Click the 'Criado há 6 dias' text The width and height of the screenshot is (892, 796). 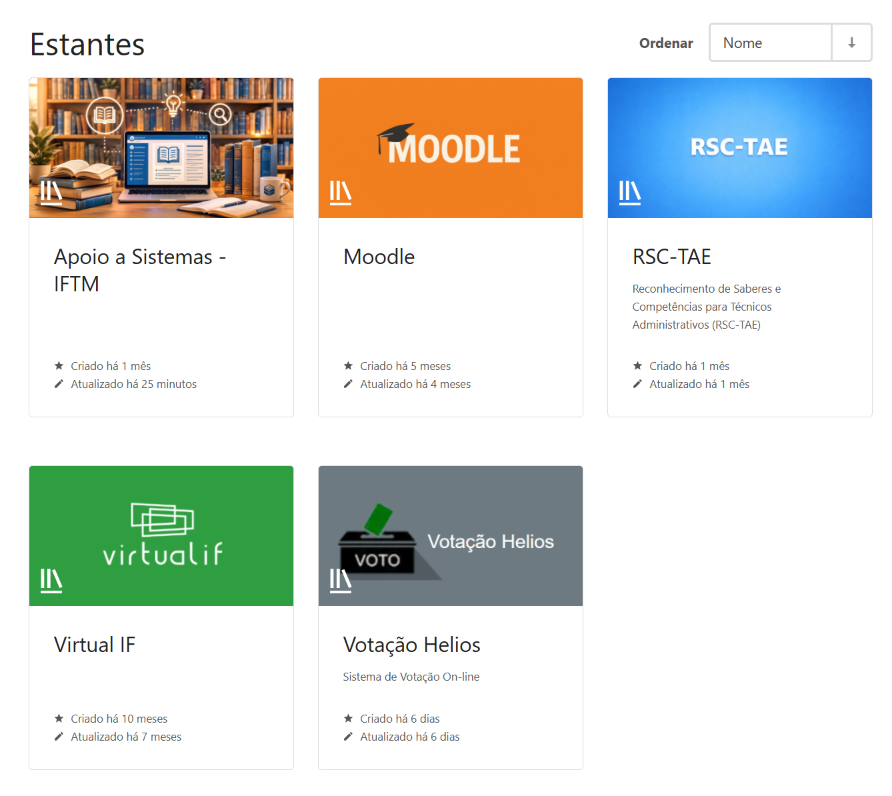point(399,719)
